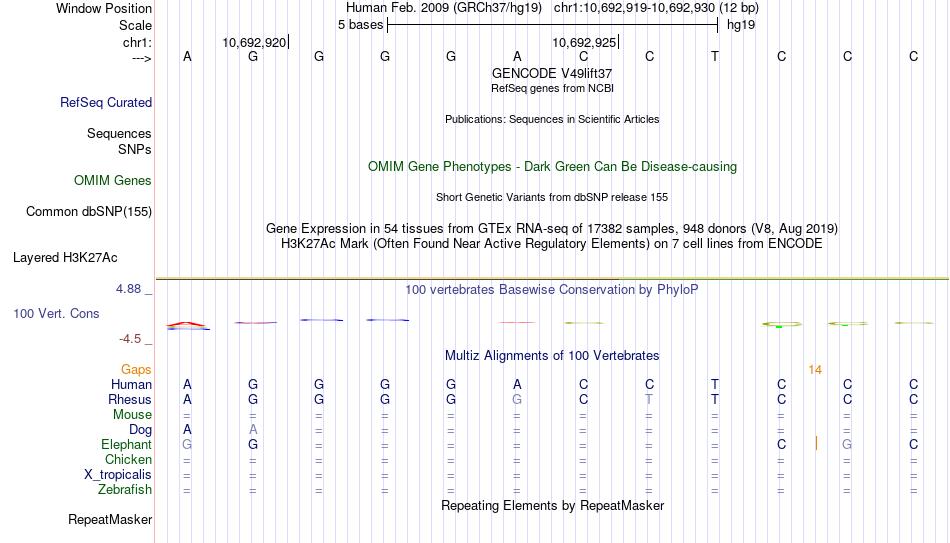The height and width of the screenshot is (543, 950).
Task: Click the Zebrafish species label
Action: coord(125,489)
